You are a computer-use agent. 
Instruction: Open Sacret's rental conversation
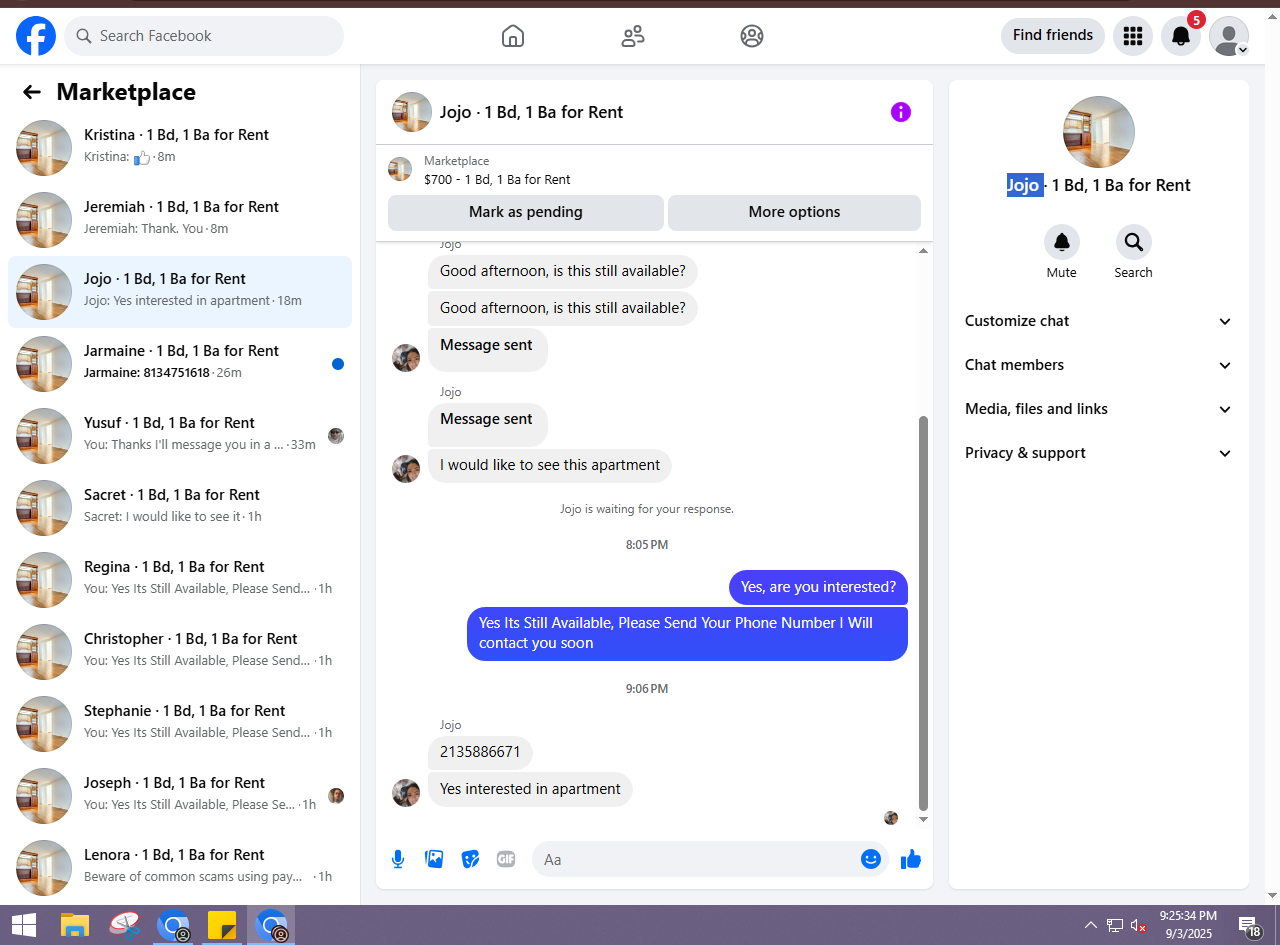click(x=180, y=508)
